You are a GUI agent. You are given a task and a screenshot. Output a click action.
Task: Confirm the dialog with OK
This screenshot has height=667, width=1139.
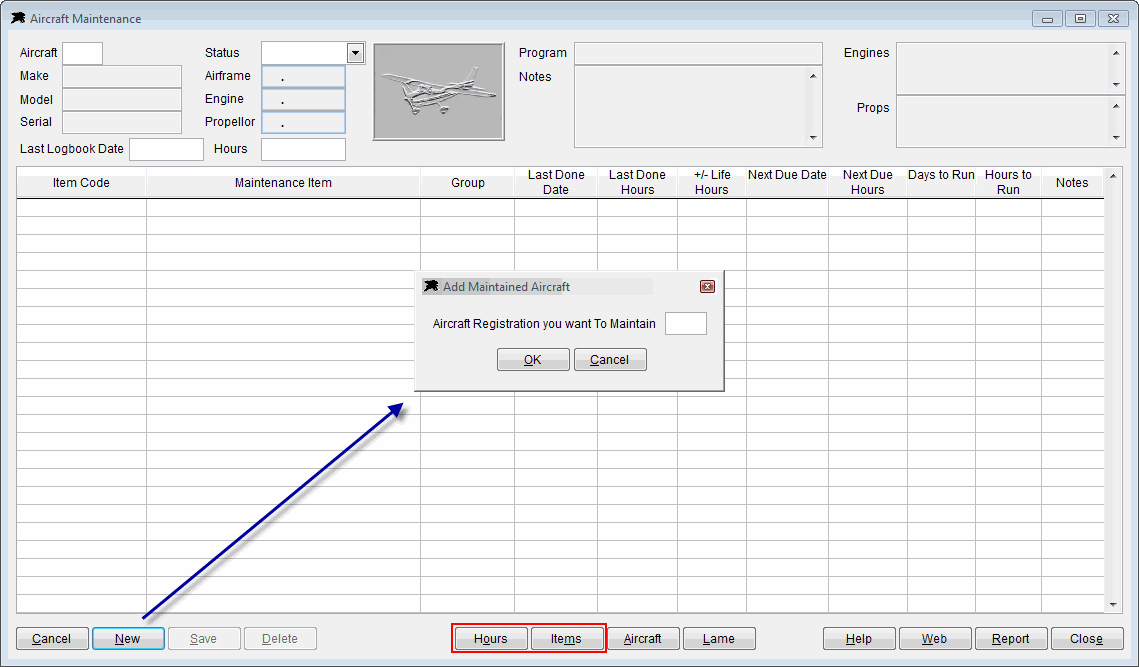point(533,360)
